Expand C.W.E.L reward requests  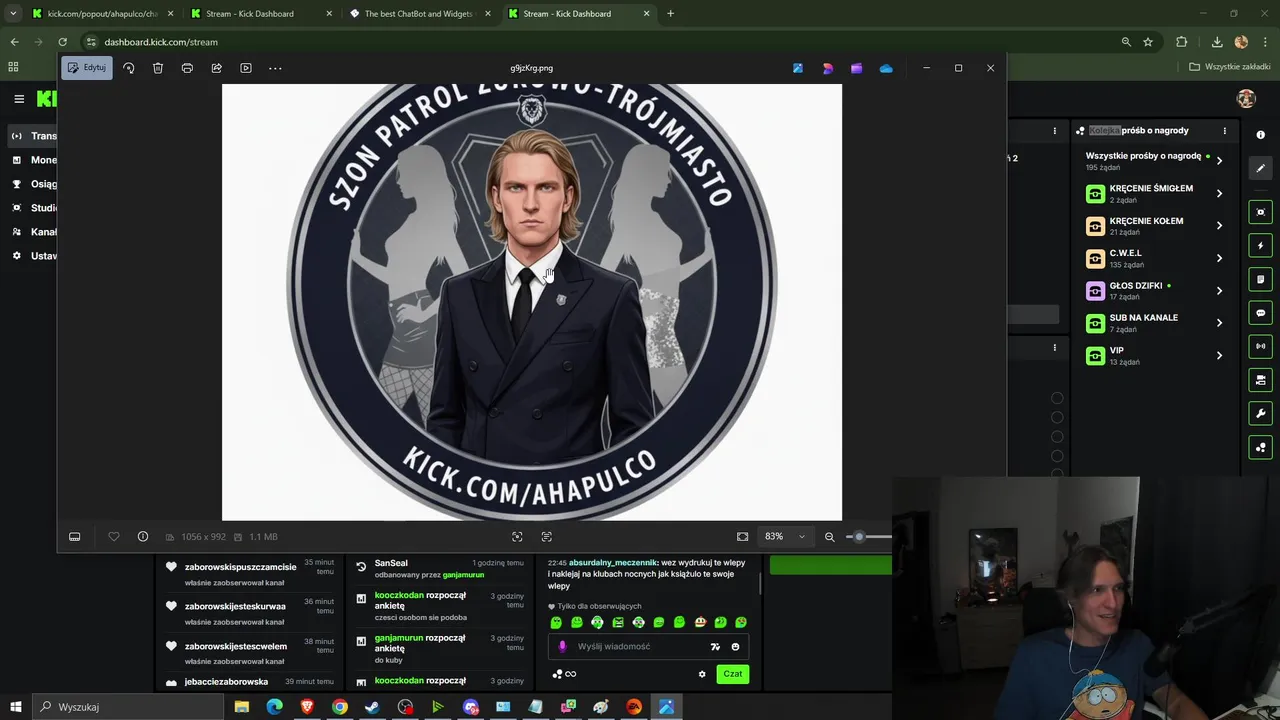click(x=1219, y=258)
